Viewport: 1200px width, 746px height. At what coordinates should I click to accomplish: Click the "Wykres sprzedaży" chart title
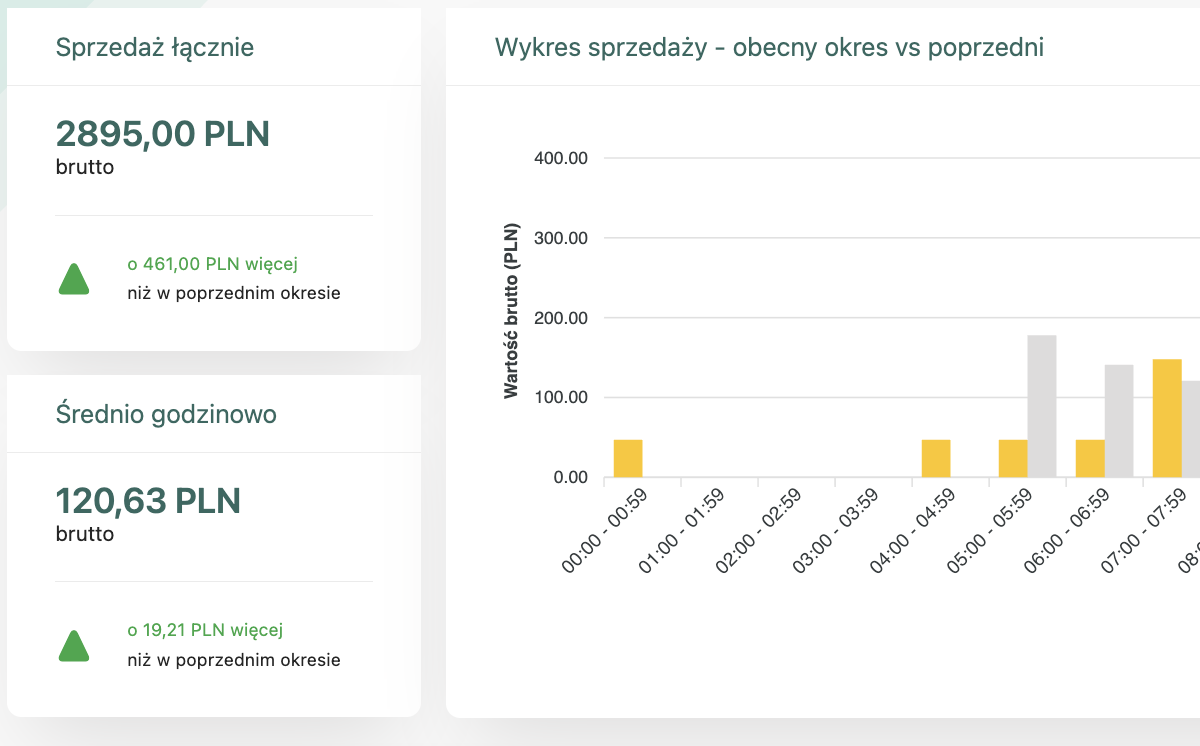pos(769,47)
